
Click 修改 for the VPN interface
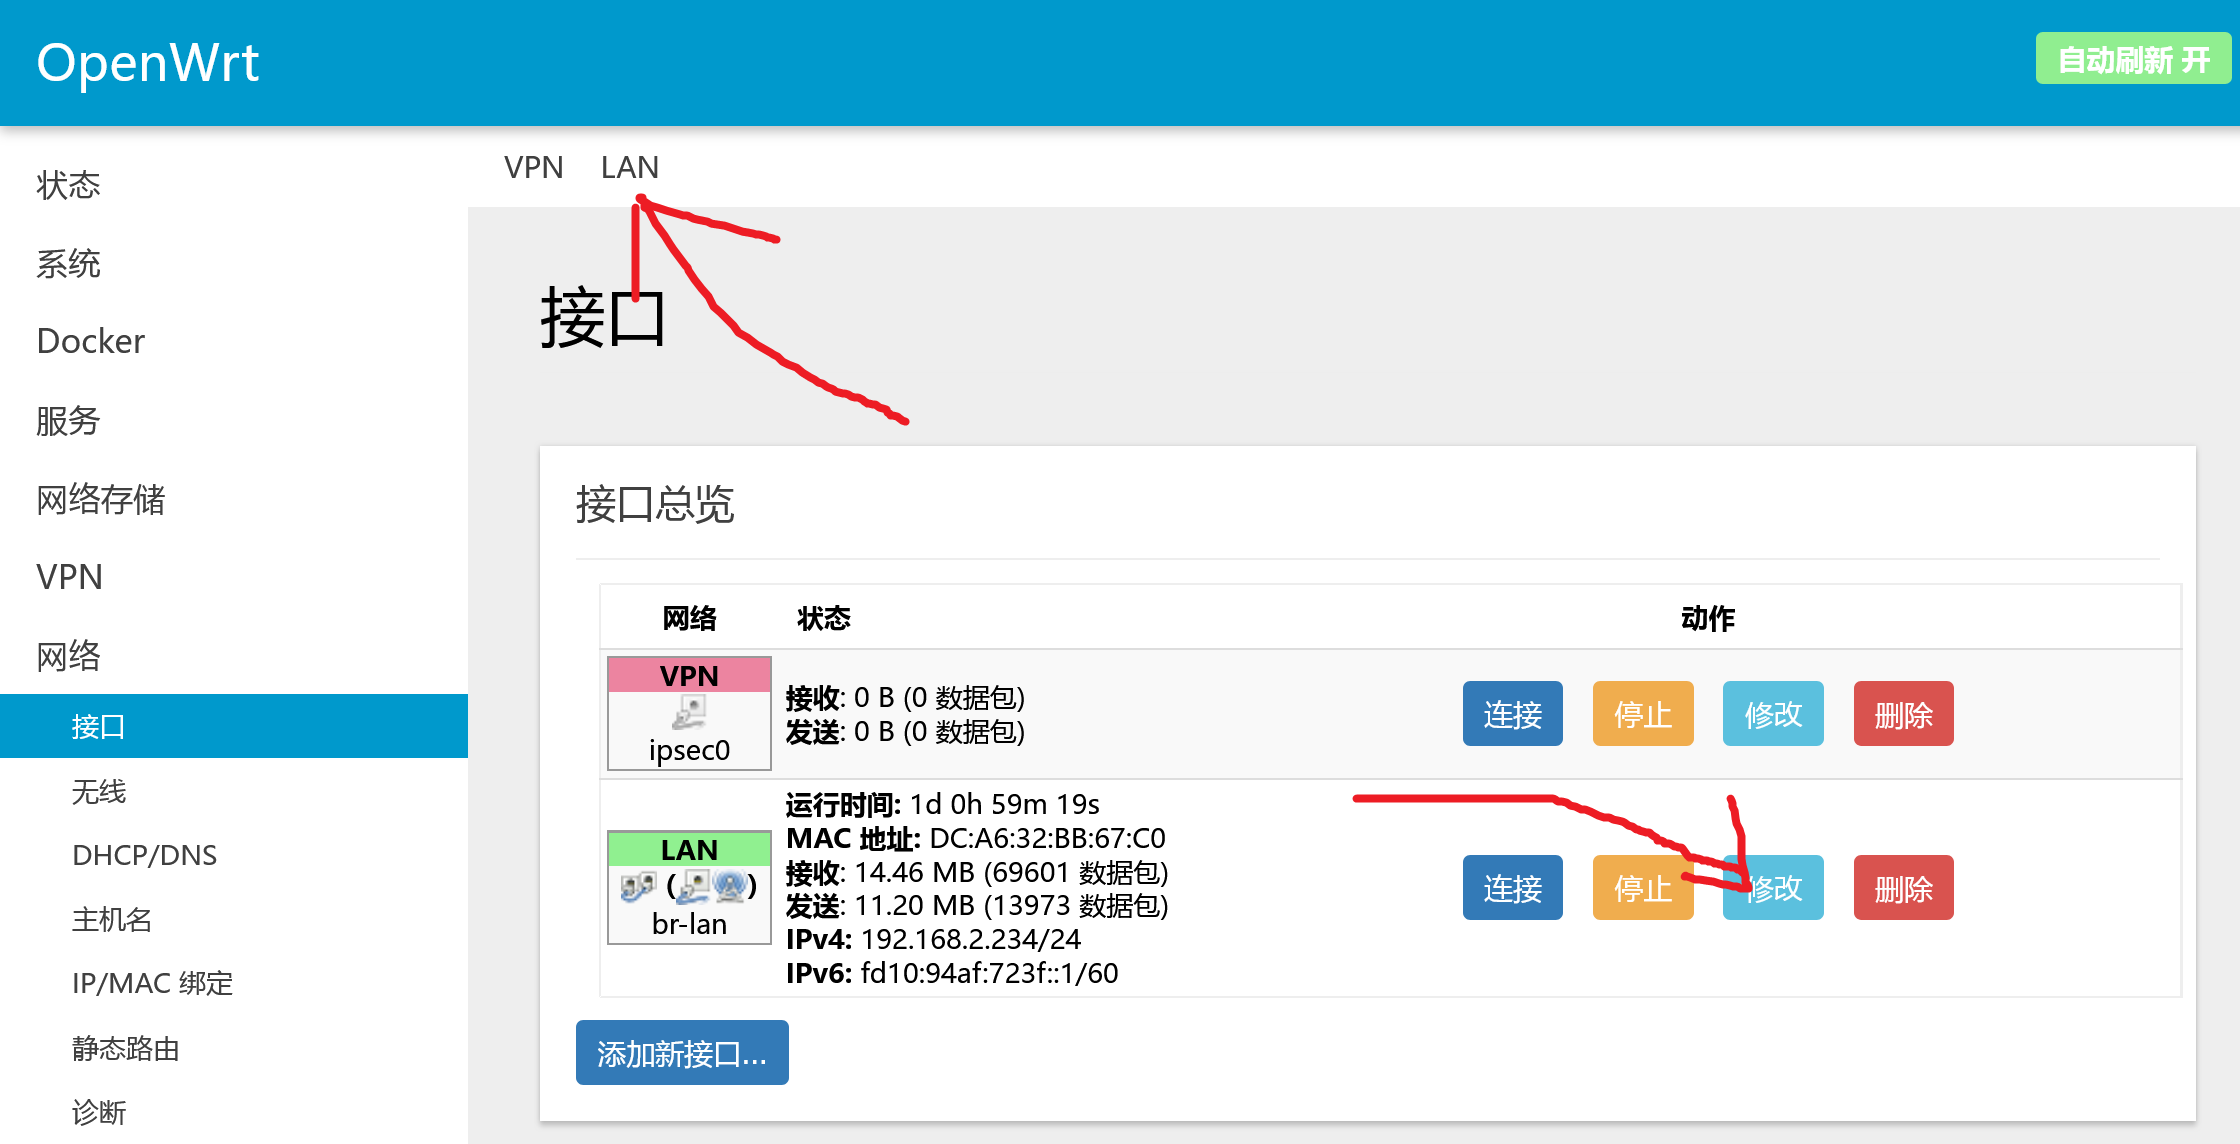coord(1773,714)
